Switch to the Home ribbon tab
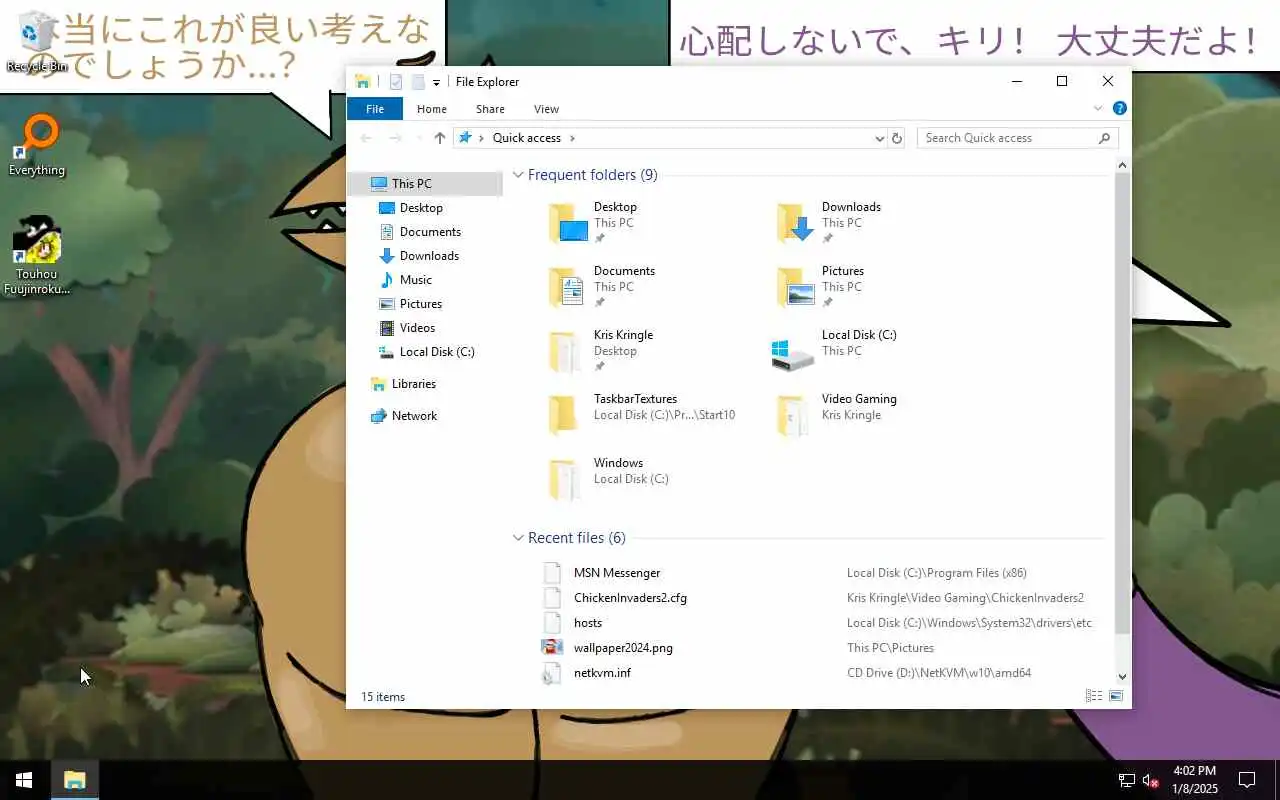1280x800 pixels. (x=432, y=109)
